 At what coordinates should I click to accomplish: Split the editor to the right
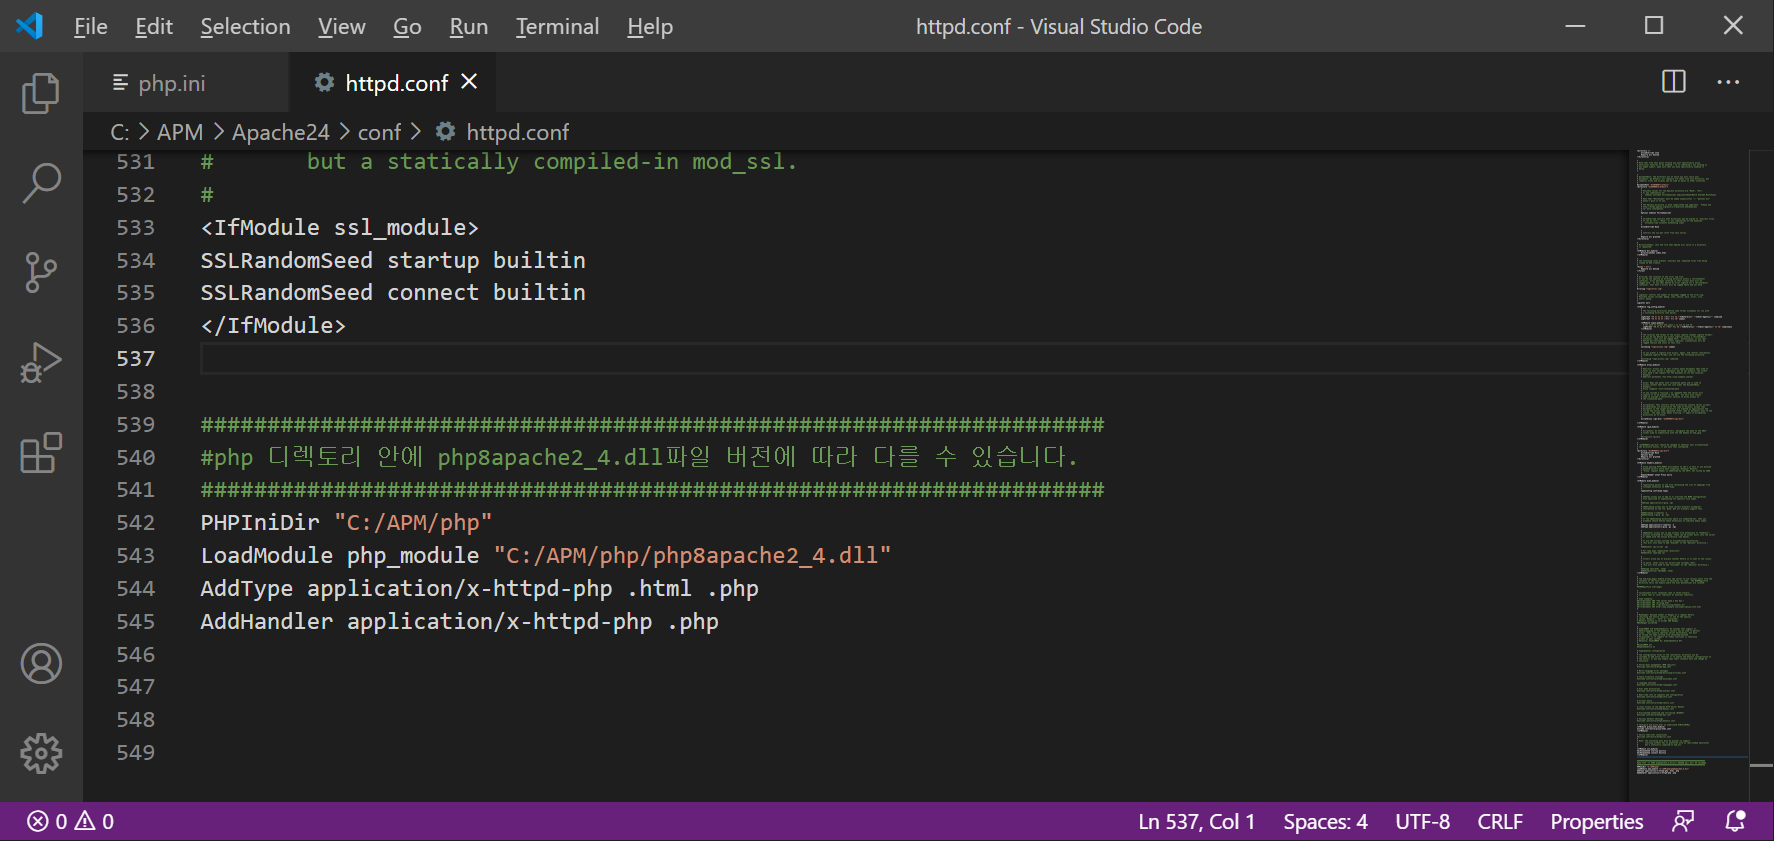tap(1673, 82)
